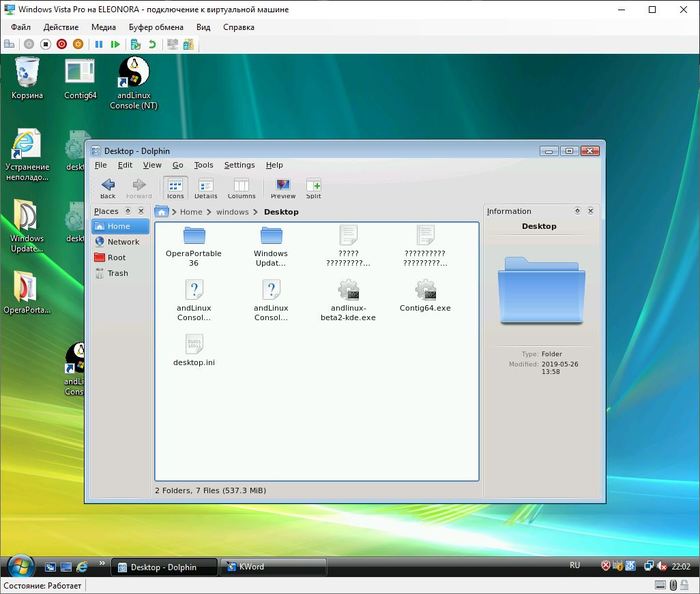Select Устранение неполадо... desktop shortcut
The width and height of the screenshot is (700, 594).
pyautogui.click(x=27, y=155)
